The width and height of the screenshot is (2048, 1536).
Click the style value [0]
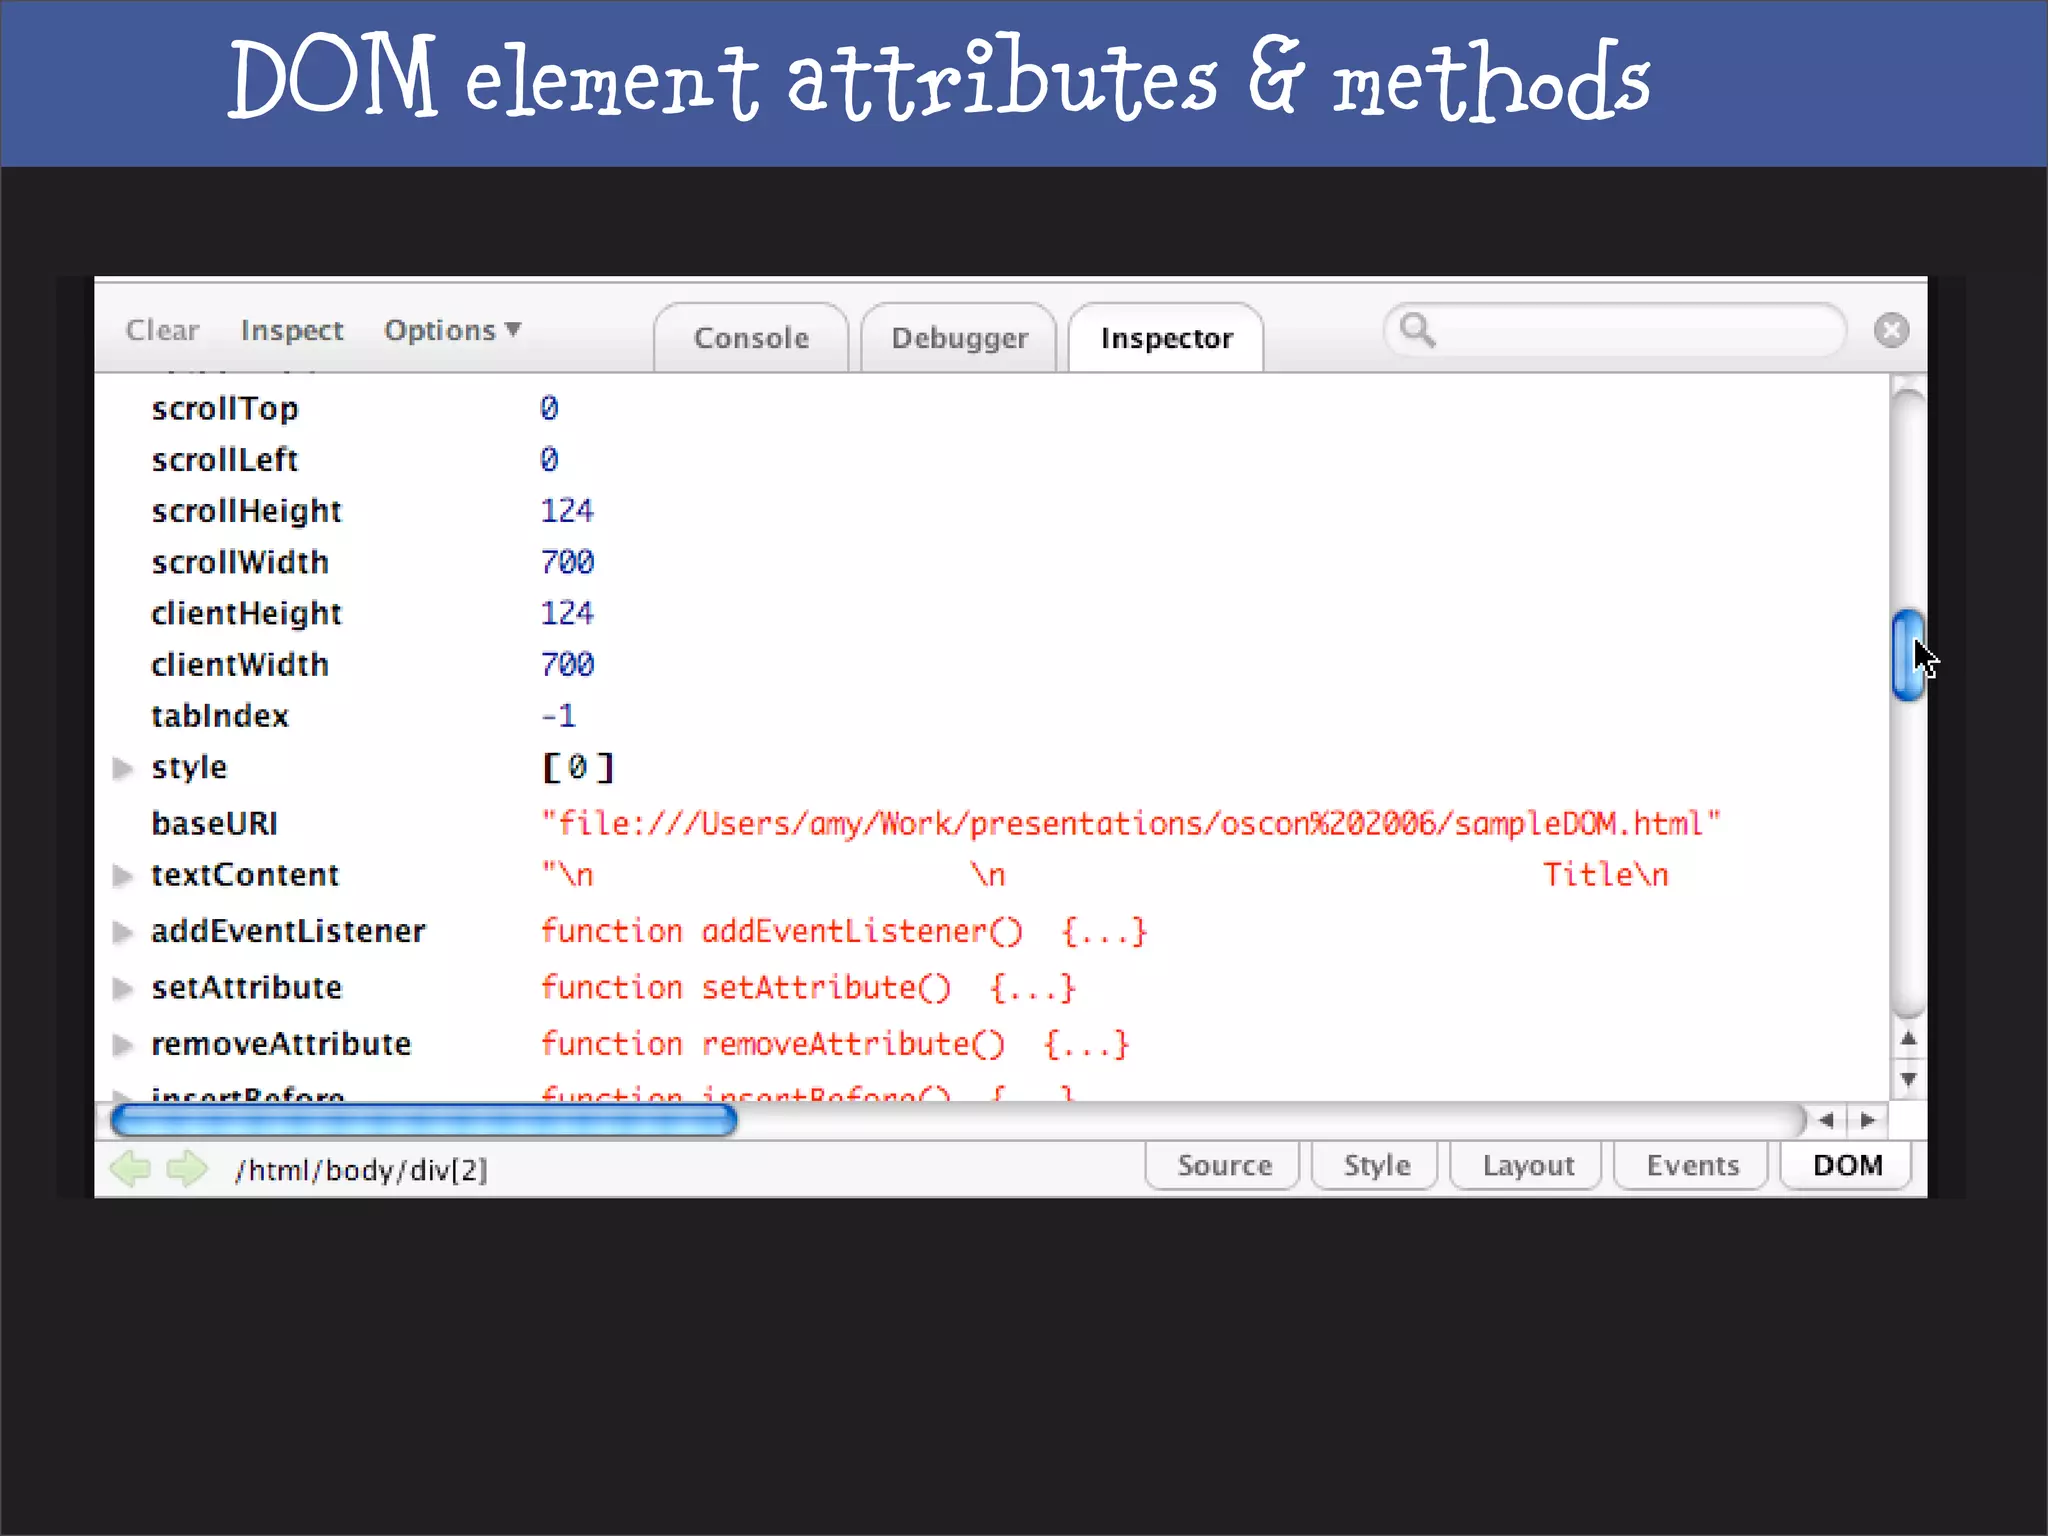point(577,767)
